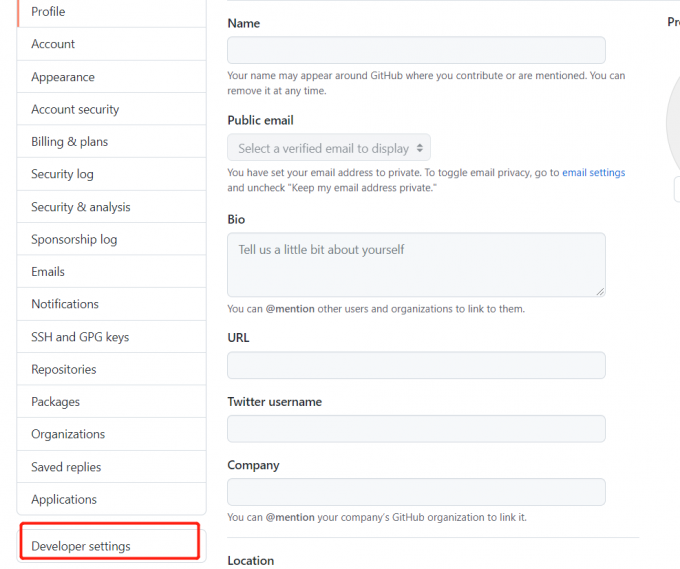
Task: Open Security & analysis section
Action: 80,207
